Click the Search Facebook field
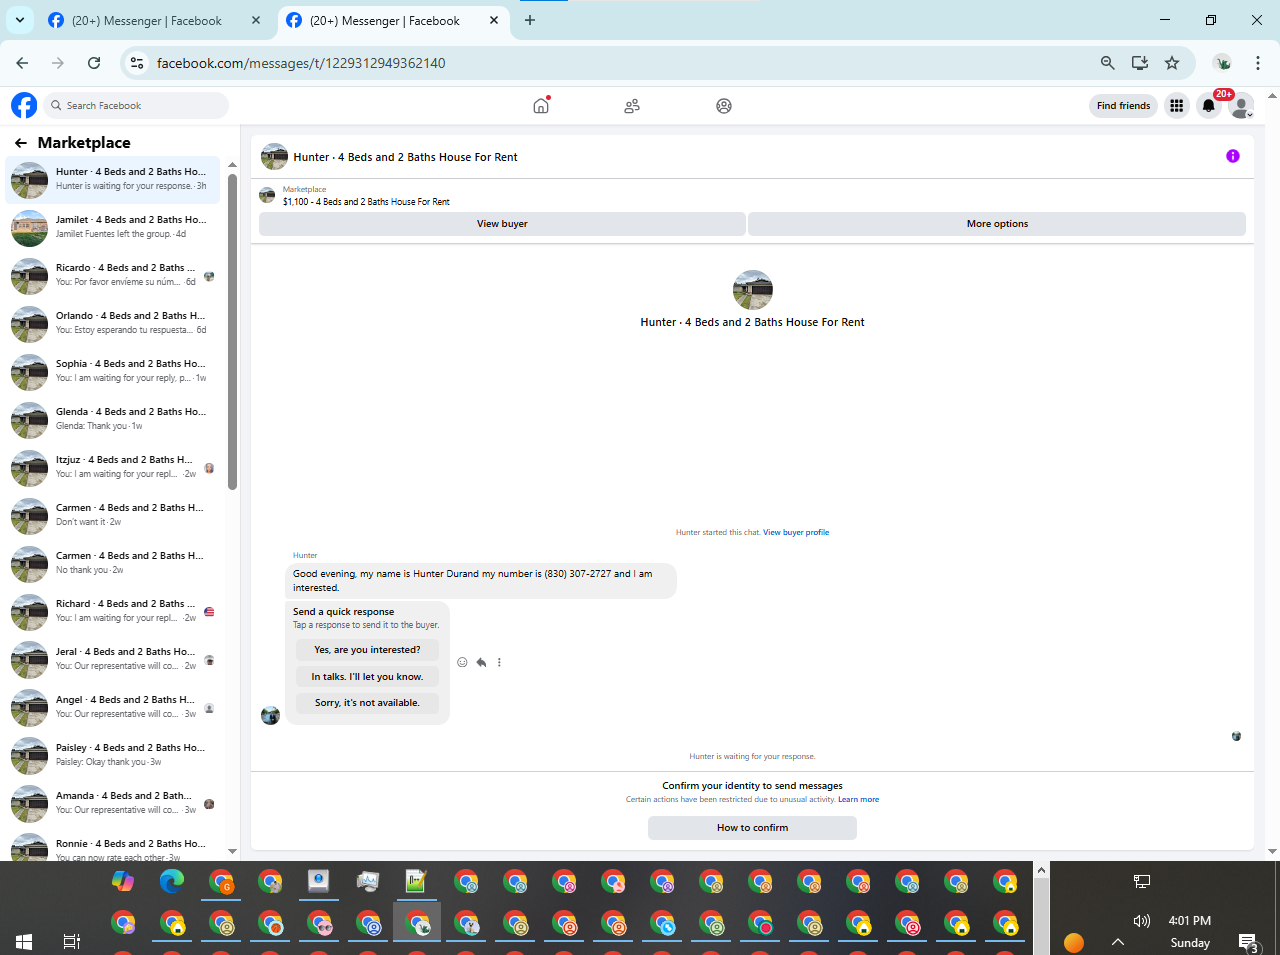1280x955 pixels. (137, 106)
